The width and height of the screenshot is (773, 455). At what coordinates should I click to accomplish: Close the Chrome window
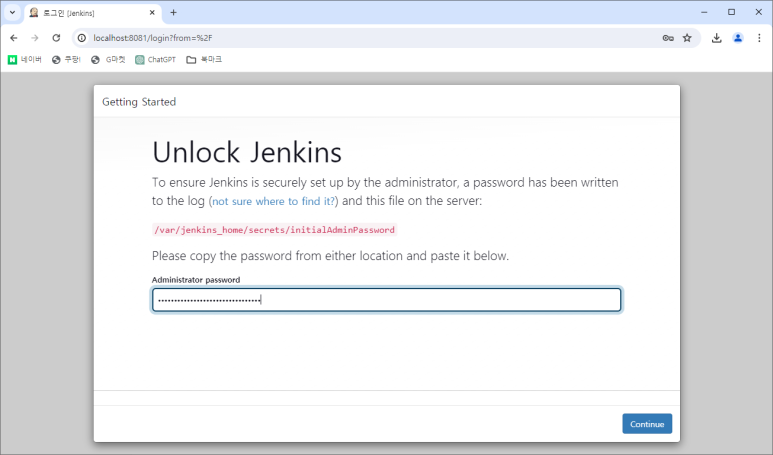759,12
